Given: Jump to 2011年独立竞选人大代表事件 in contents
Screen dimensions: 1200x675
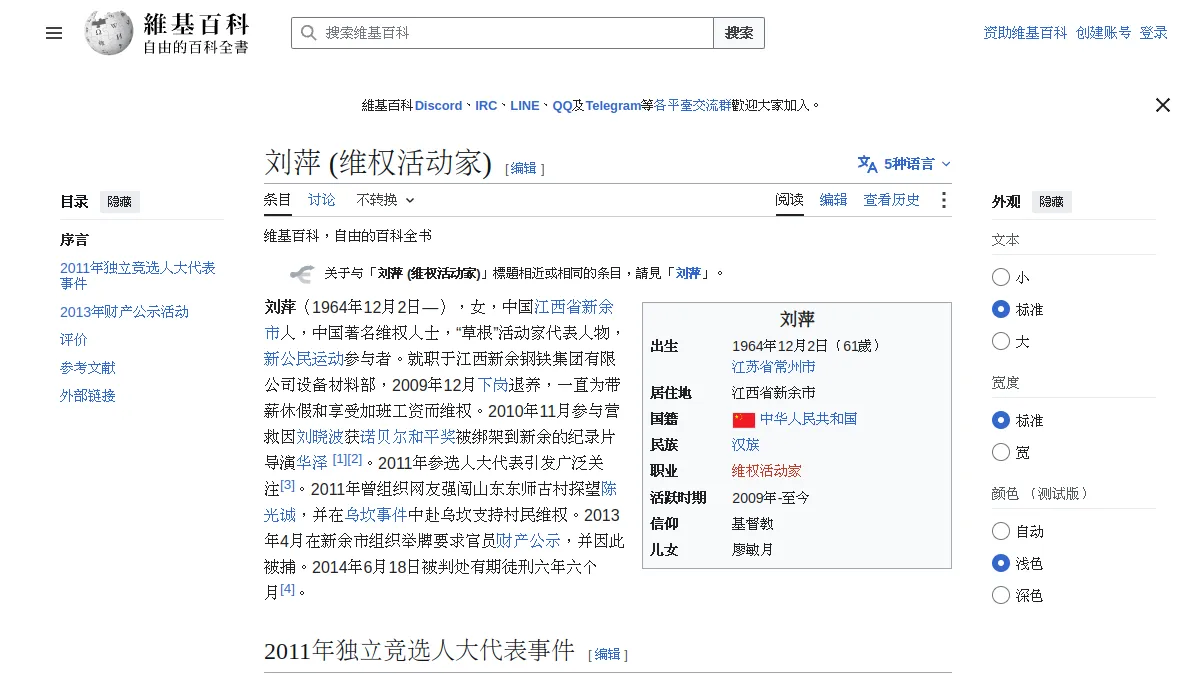Looking at the screenshot, I should tap(138, 276).
